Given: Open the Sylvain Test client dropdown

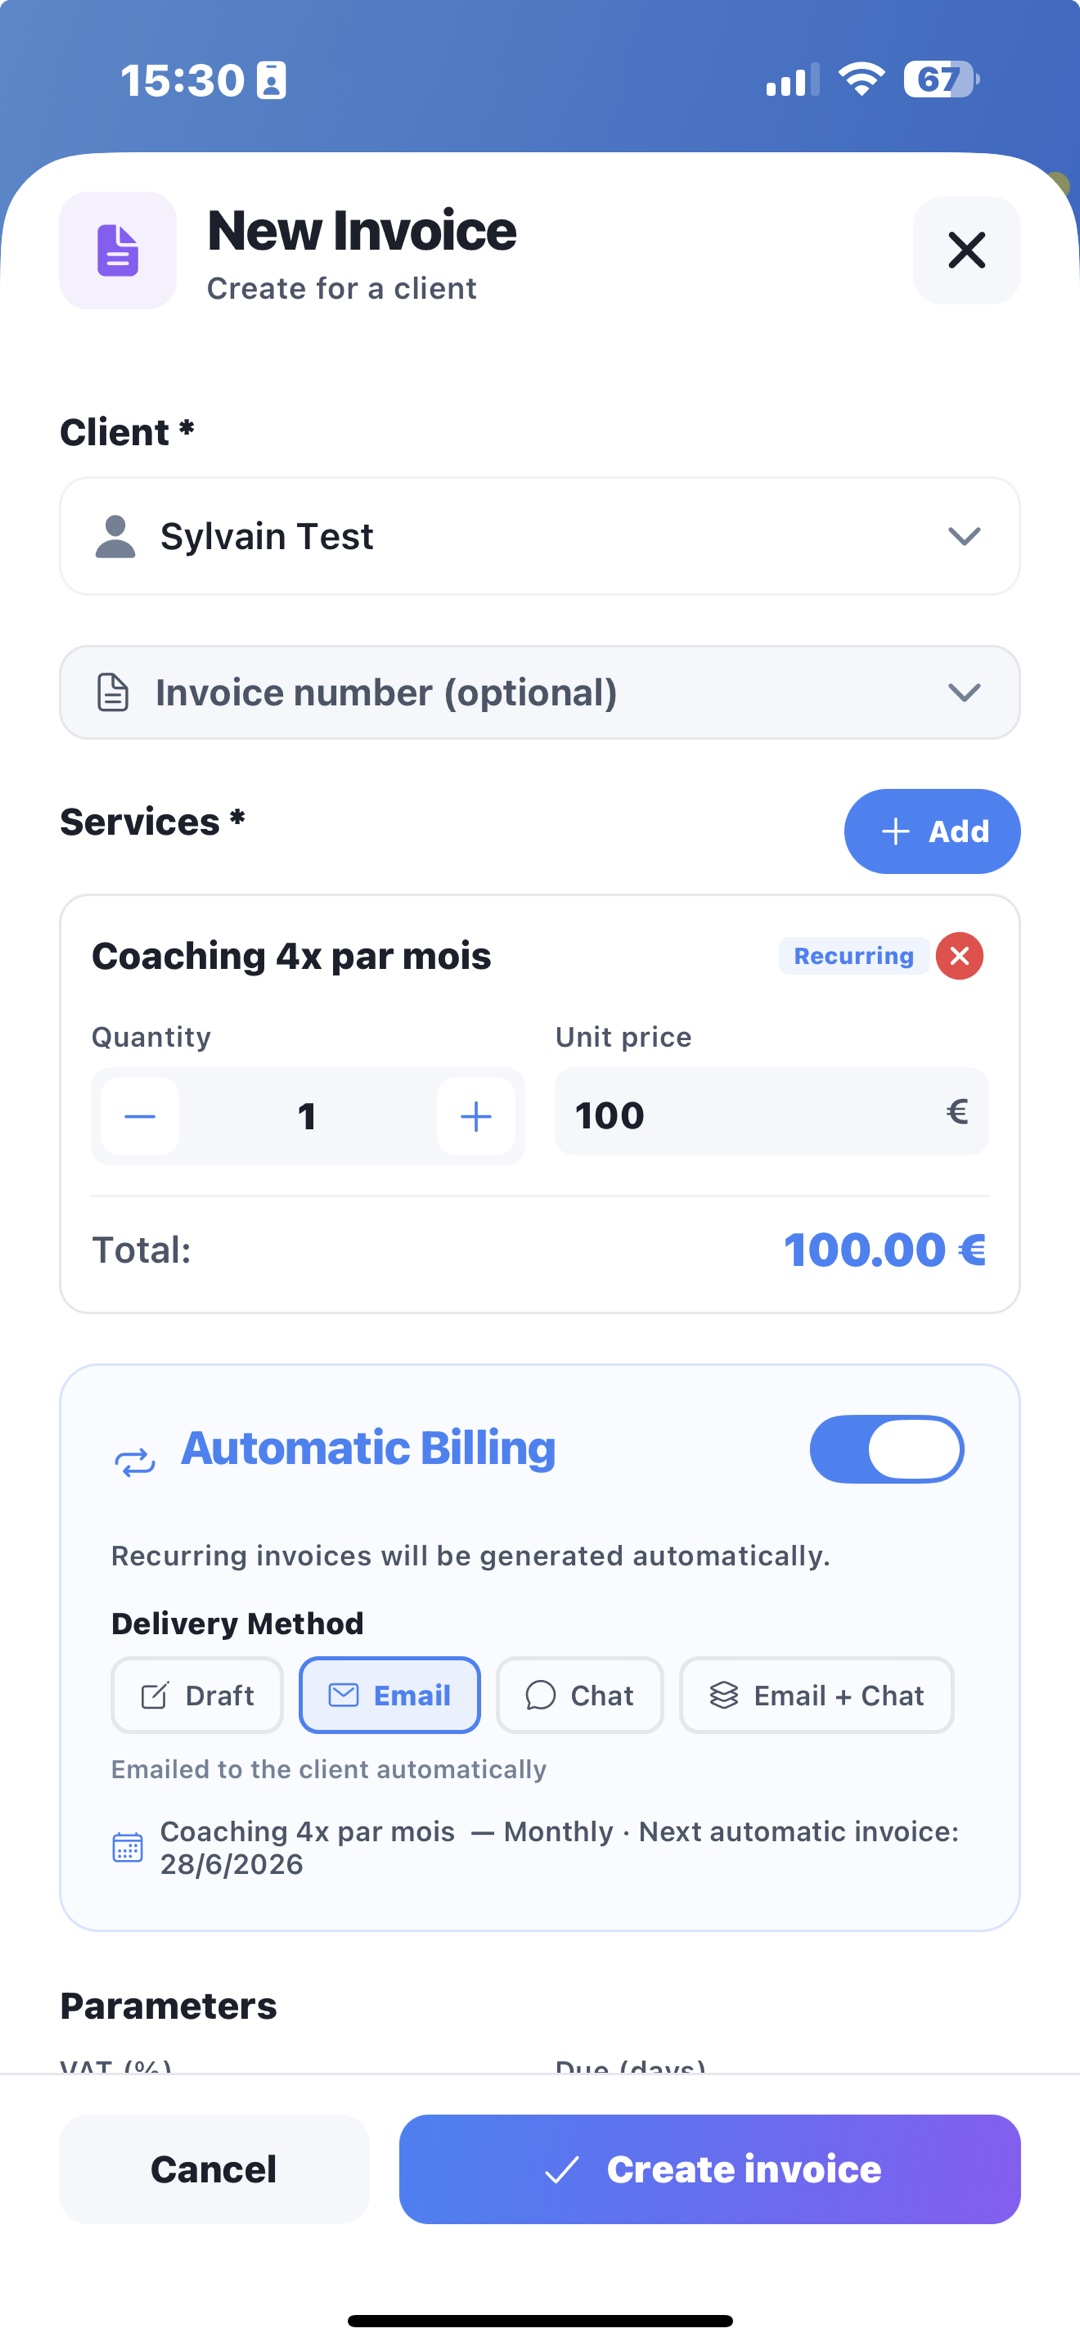Looking at the screenshot, I should [x=540, y=537].
